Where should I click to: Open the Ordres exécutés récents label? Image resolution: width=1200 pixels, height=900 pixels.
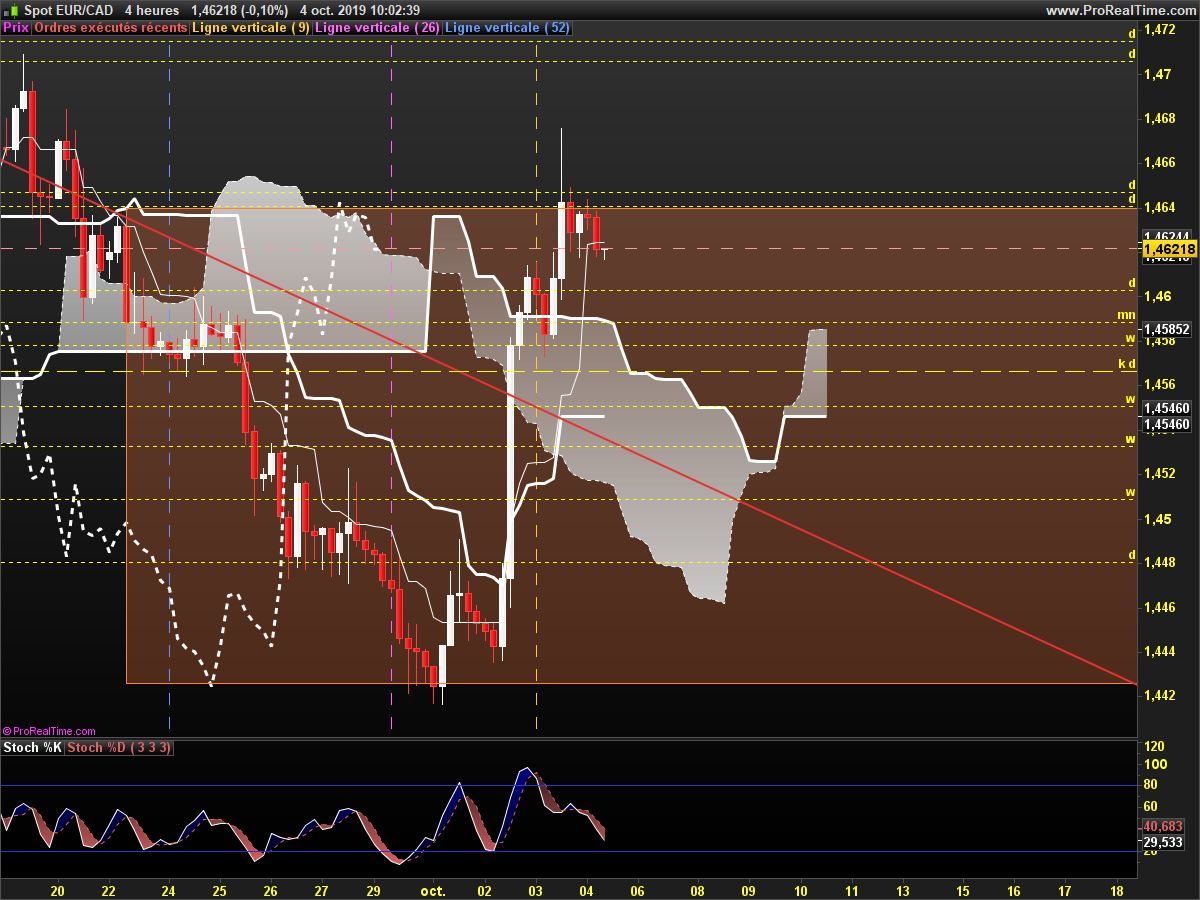pos(110,28)
